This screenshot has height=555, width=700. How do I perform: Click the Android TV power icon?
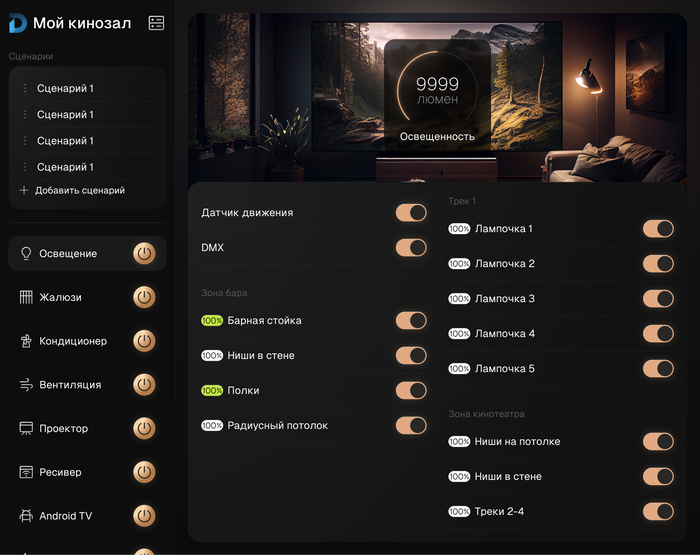[x=144, y=516]
